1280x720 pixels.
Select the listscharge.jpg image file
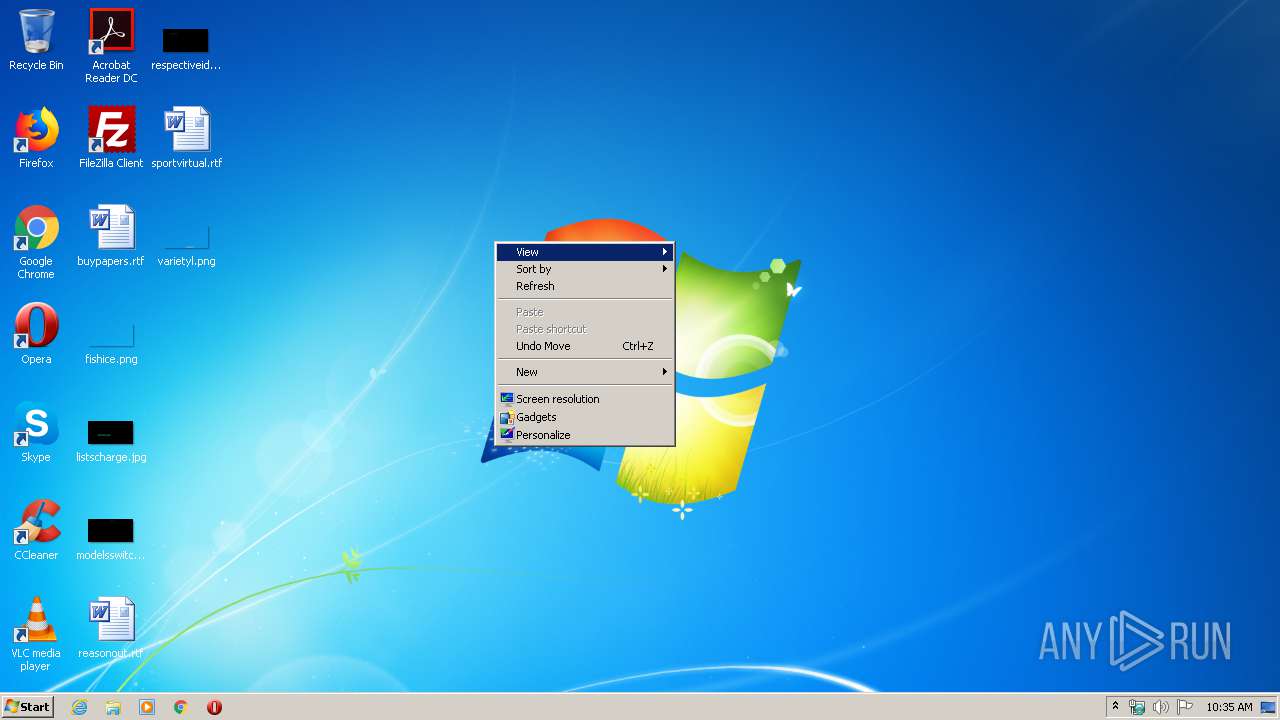[x=111, y=442]
